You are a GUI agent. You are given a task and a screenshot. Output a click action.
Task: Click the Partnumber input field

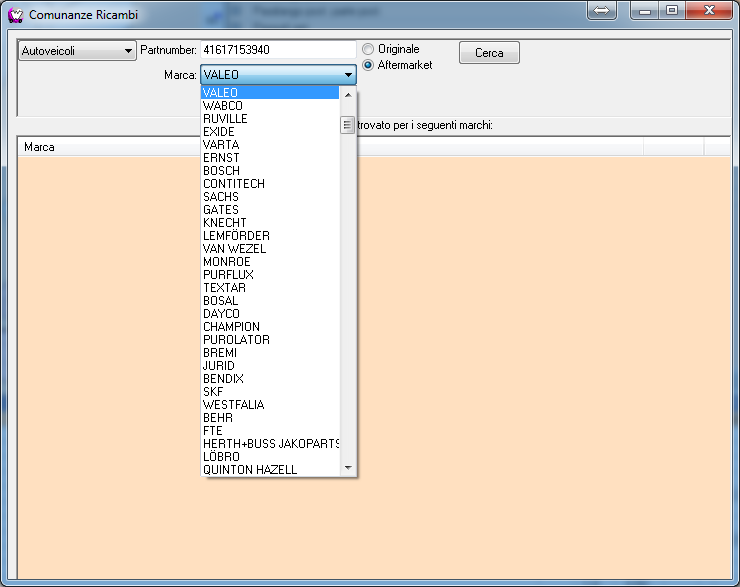277,50
